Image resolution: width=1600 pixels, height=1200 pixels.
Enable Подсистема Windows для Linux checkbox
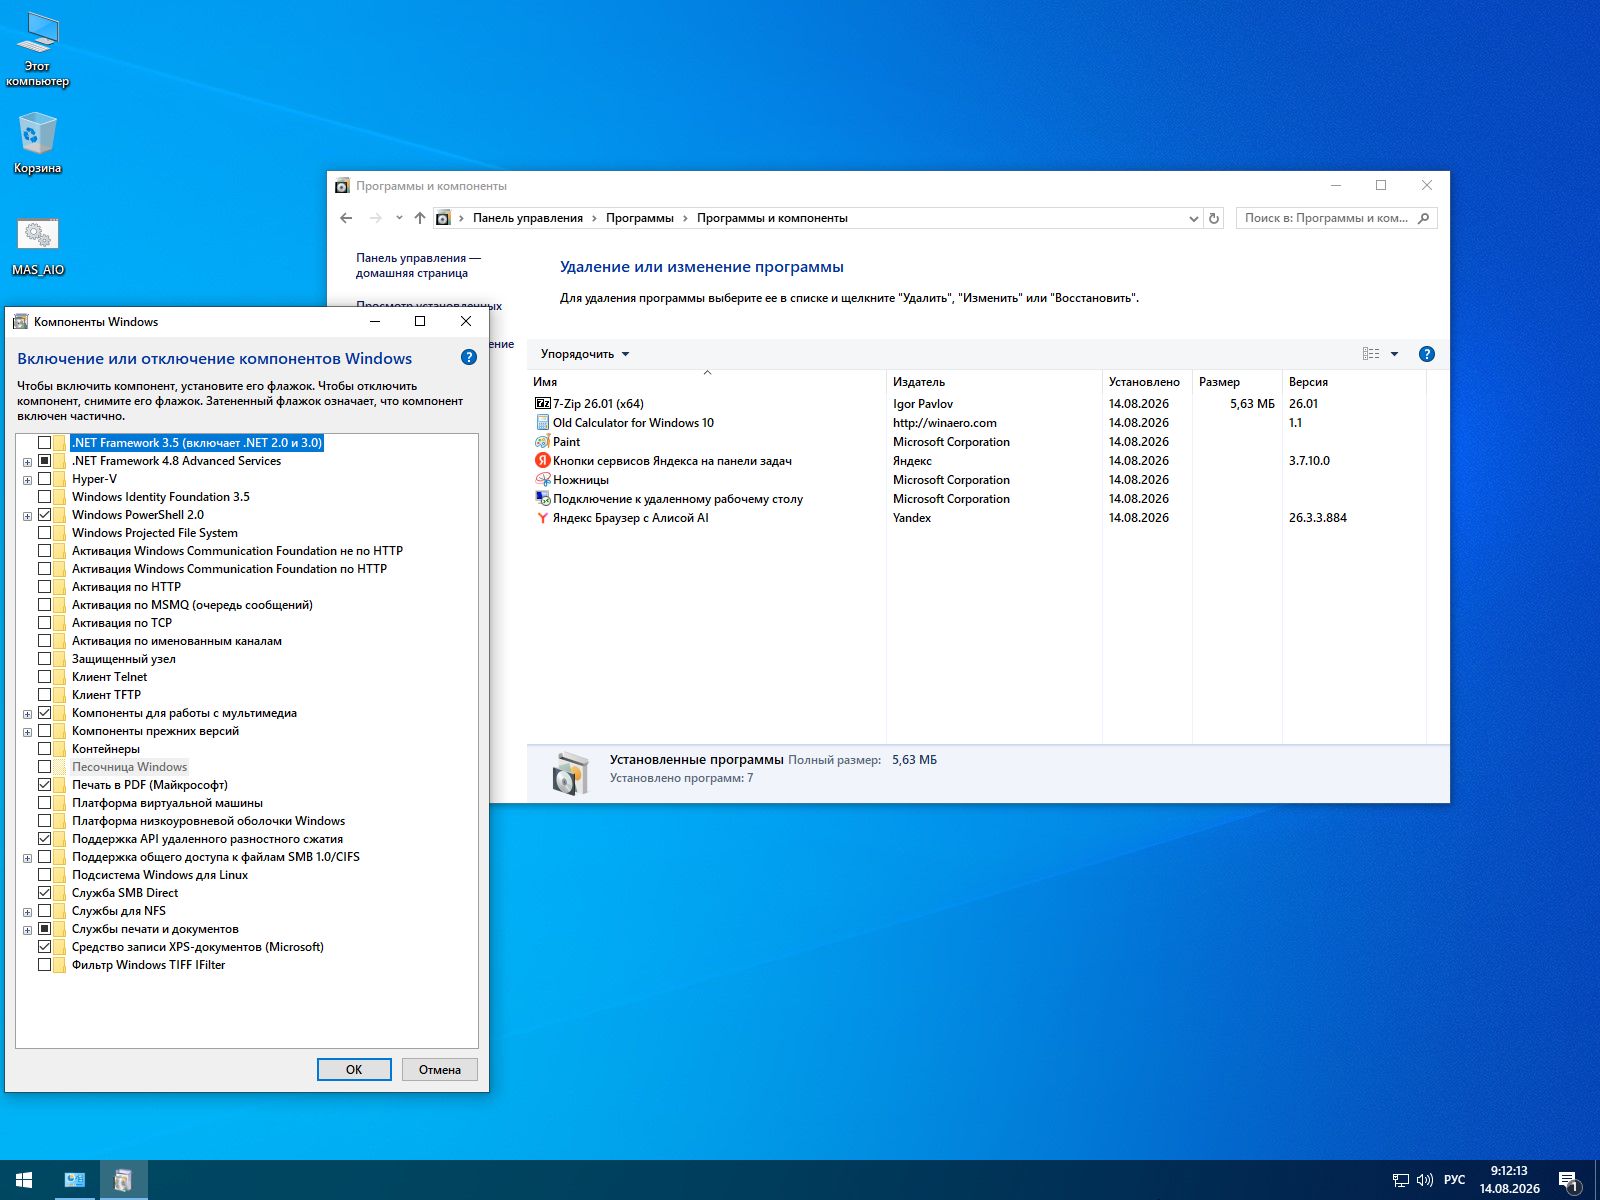[x=45, y=875]
